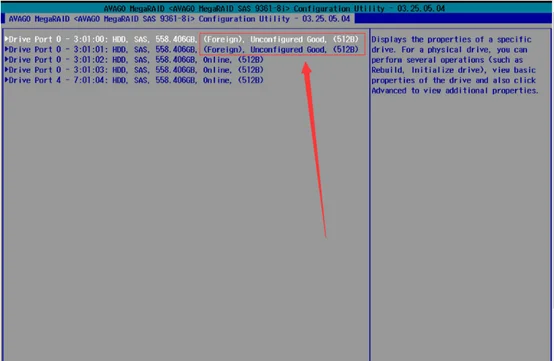Open drive 3:01:02 properties entry
Screen dimensions: 554x361
pos(134,60)
